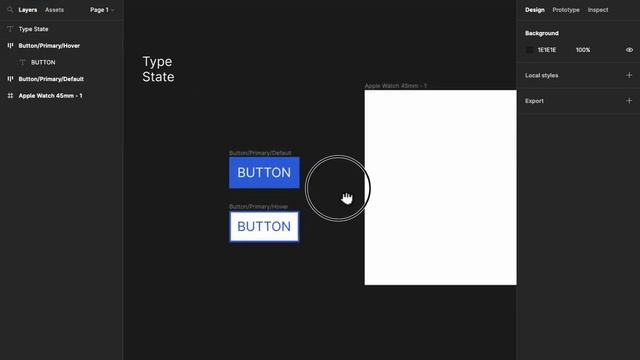This screenshot has height=360, width=640.
Task: Click the Local styles section label
Action: 542,76
